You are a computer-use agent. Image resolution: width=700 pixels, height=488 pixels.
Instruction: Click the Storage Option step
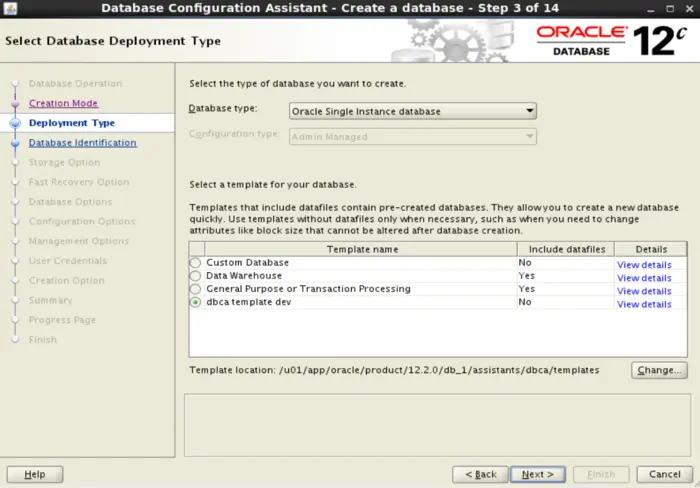64,162
